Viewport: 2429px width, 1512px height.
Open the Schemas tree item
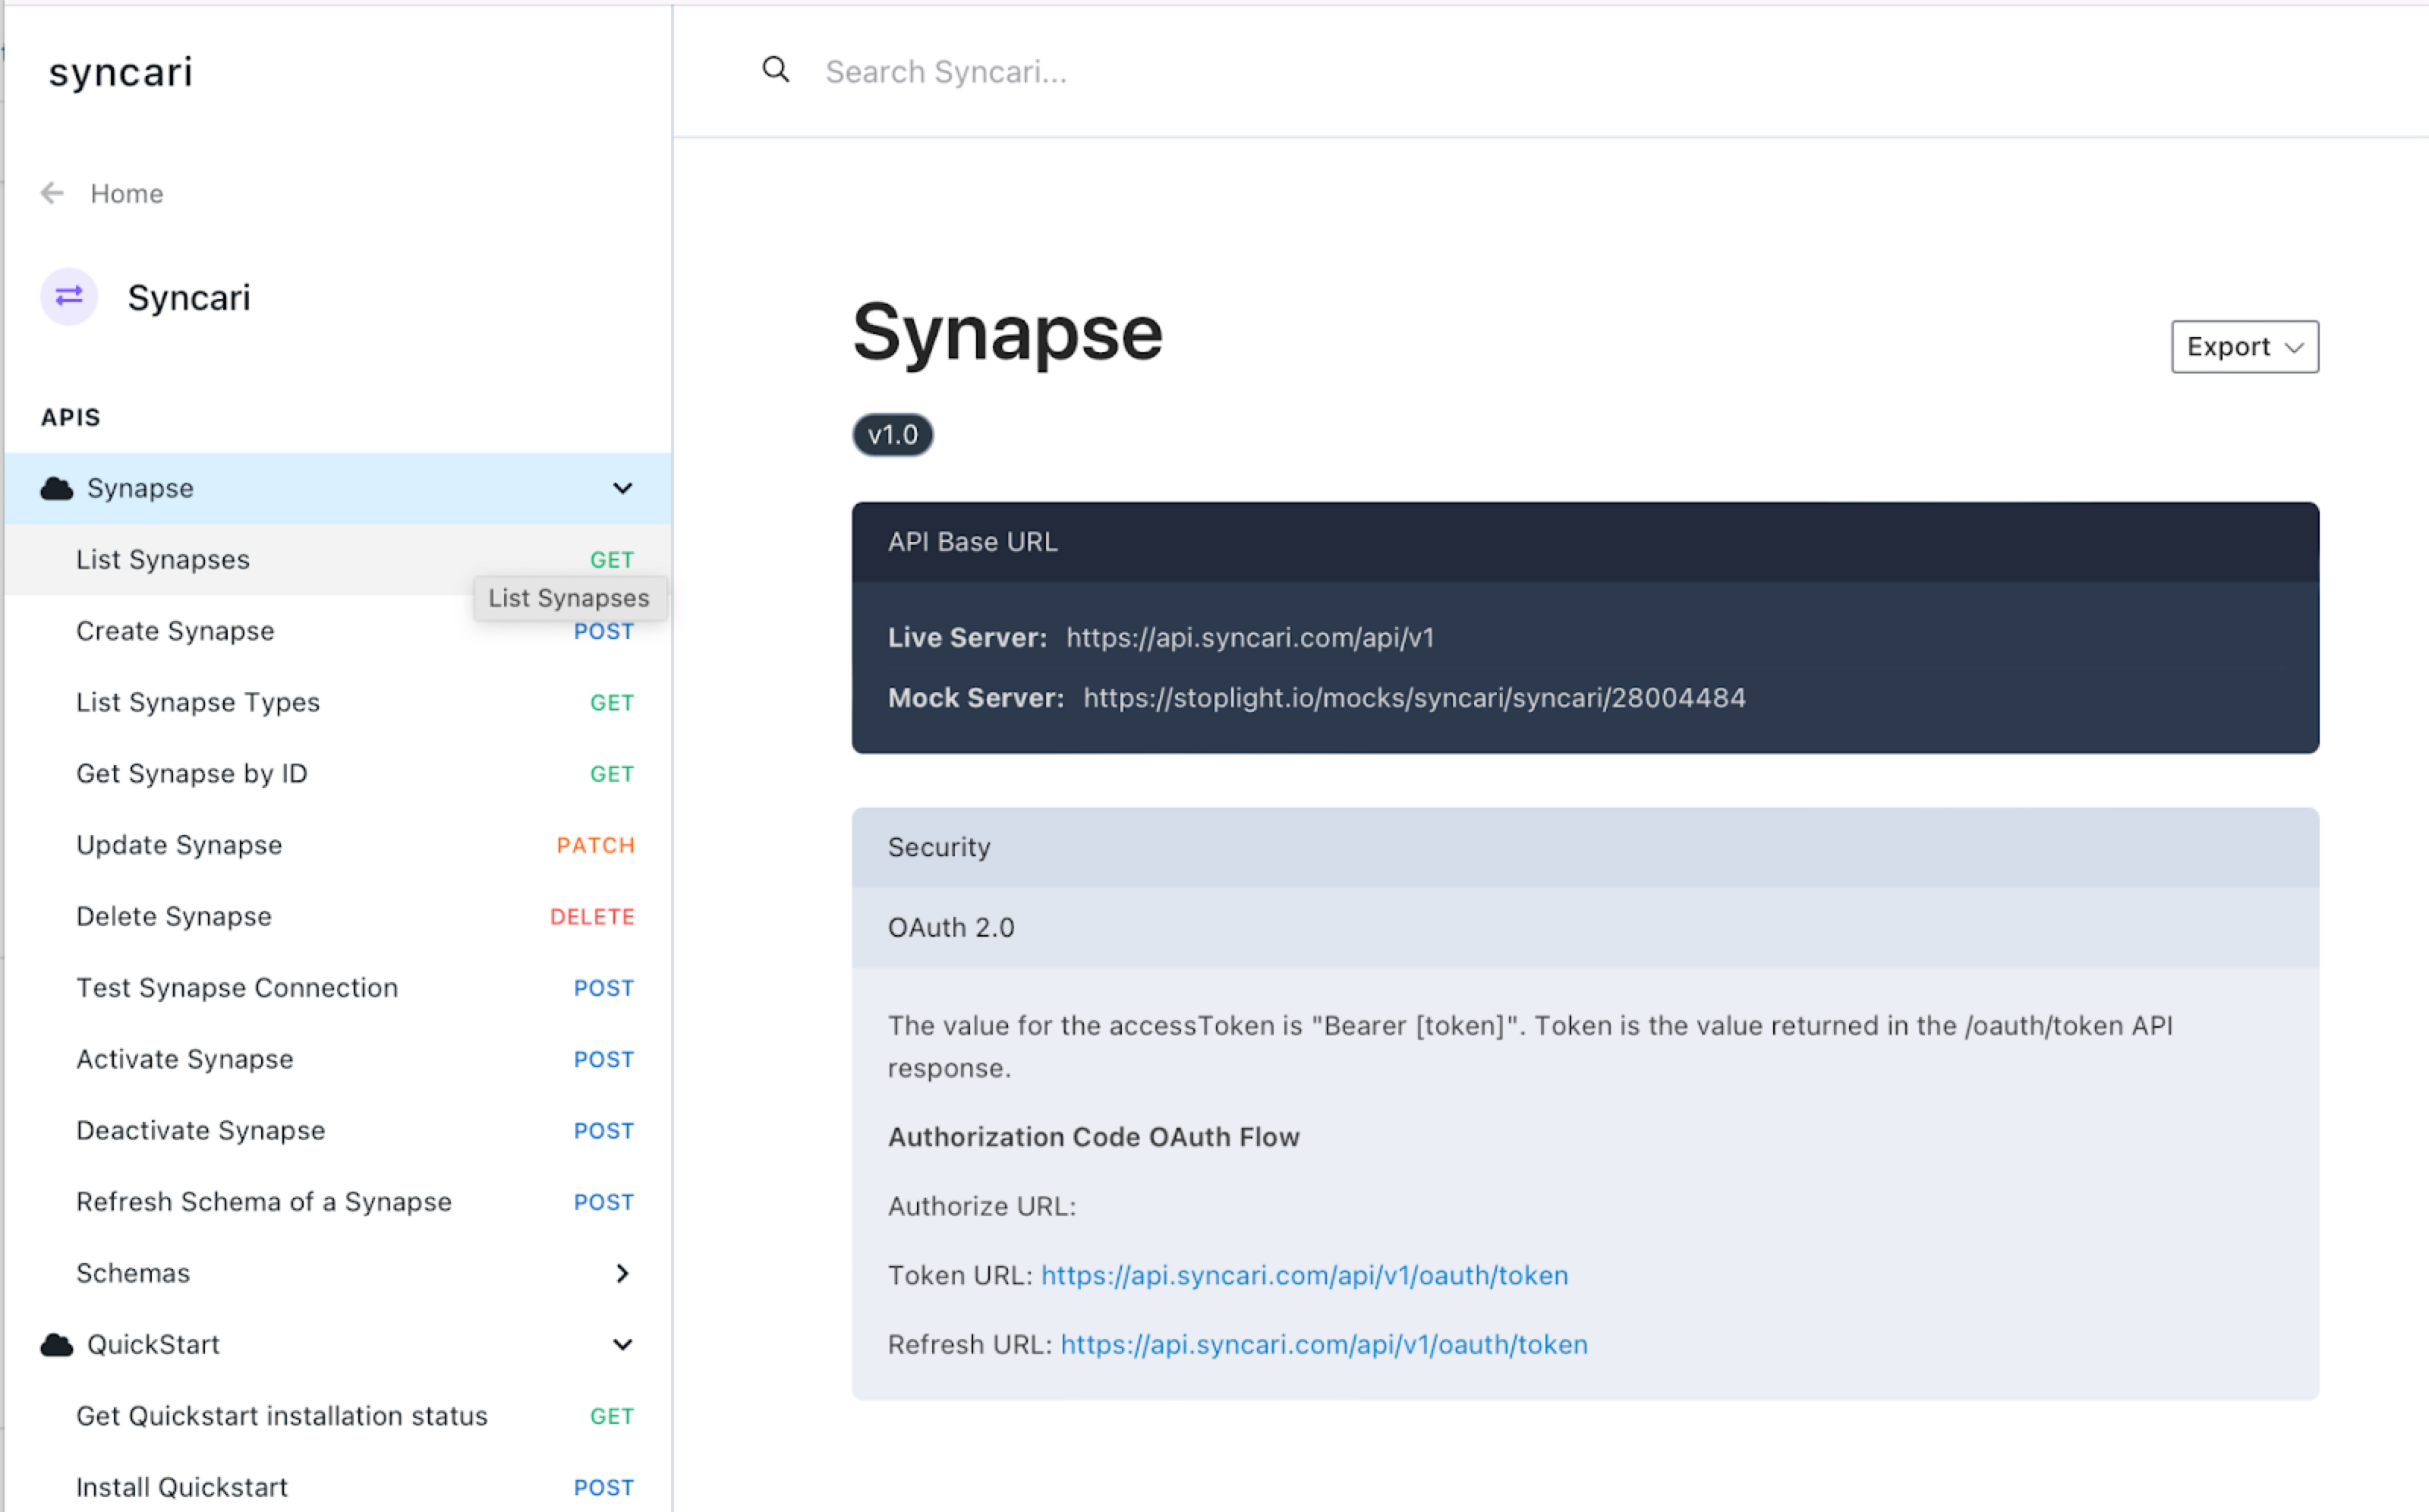point(338,1273)
